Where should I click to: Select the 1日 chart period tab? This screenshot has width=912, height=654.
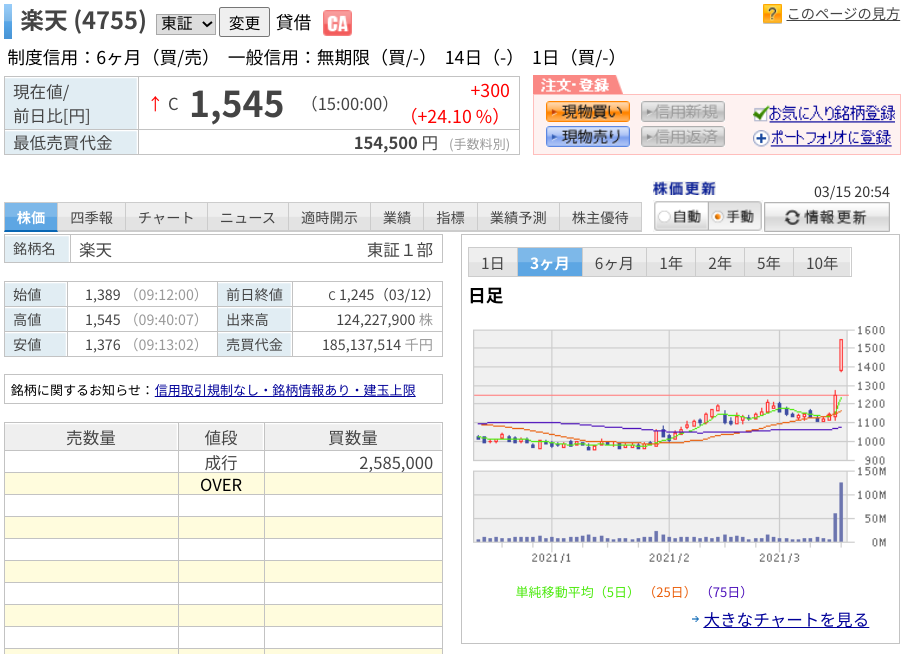click(493, 262)
